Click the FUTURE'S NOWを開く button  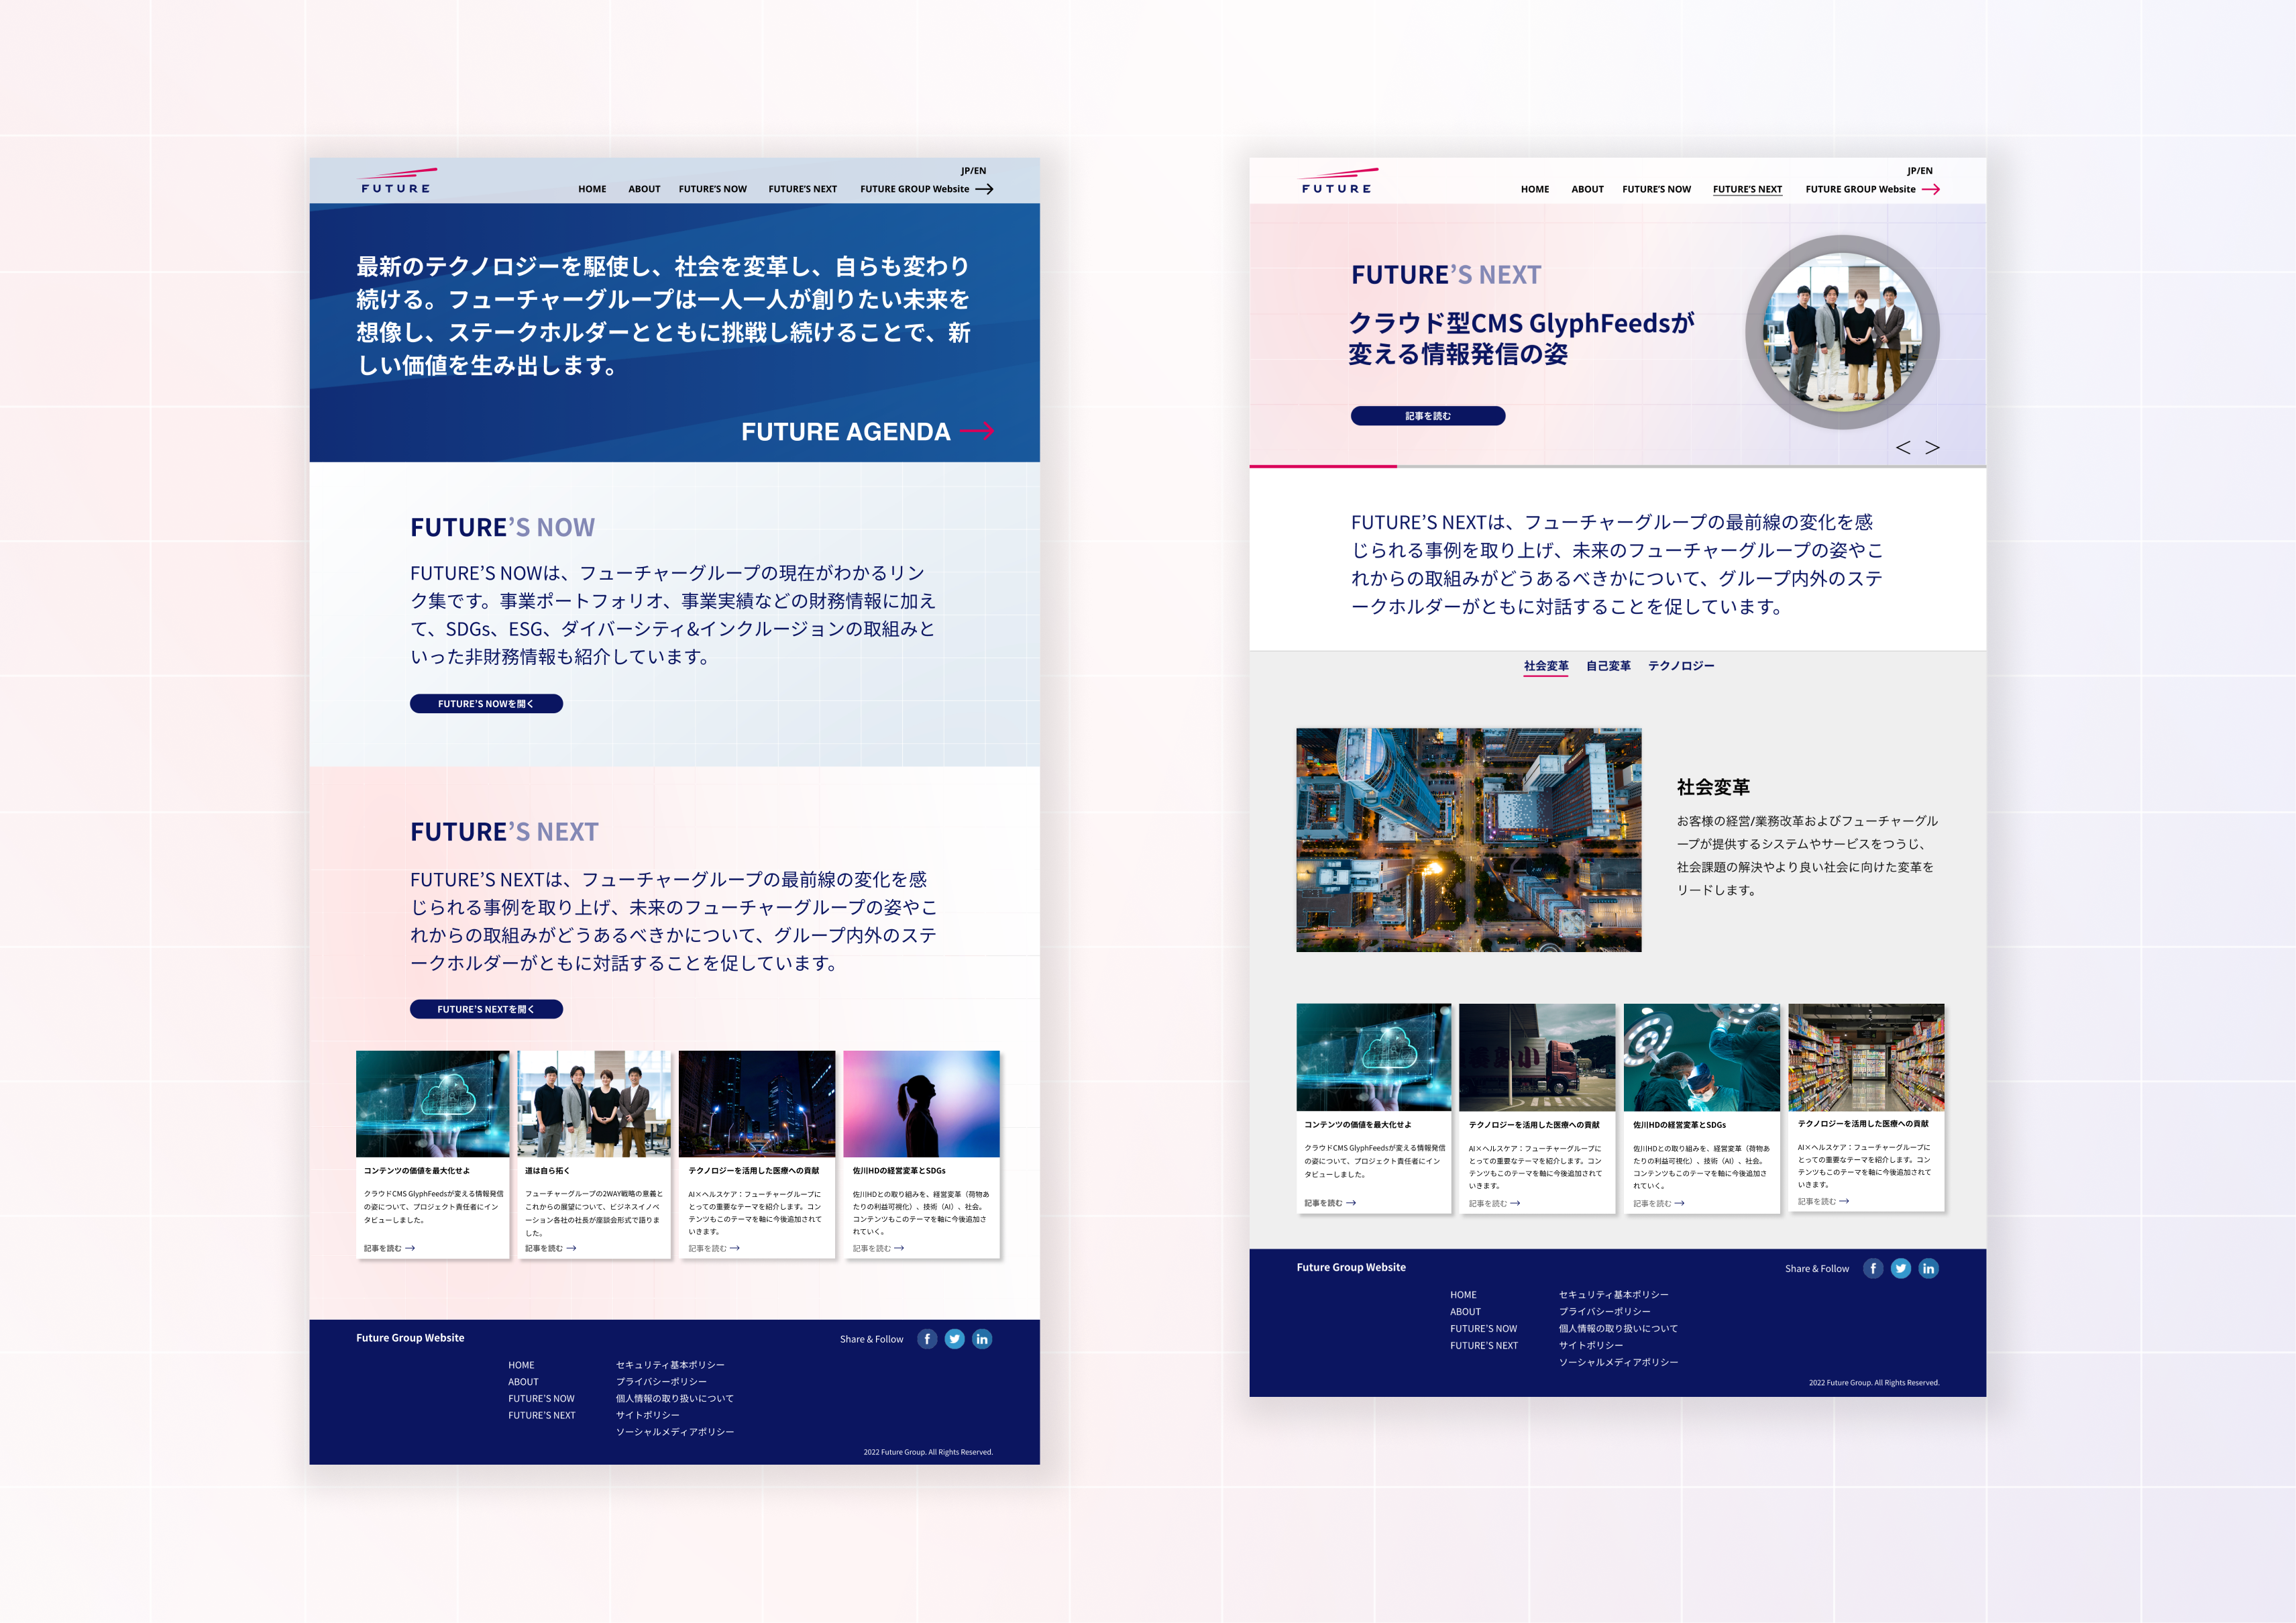pos(487,703)
